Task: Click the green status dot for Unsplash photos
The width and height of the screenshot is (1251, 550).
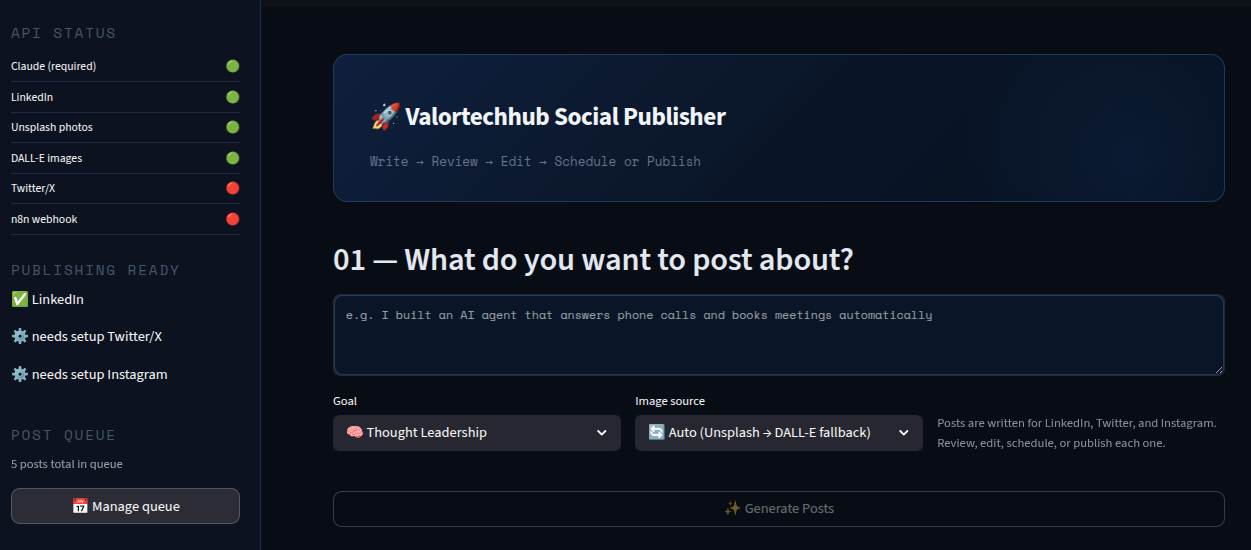Action: 232,127
